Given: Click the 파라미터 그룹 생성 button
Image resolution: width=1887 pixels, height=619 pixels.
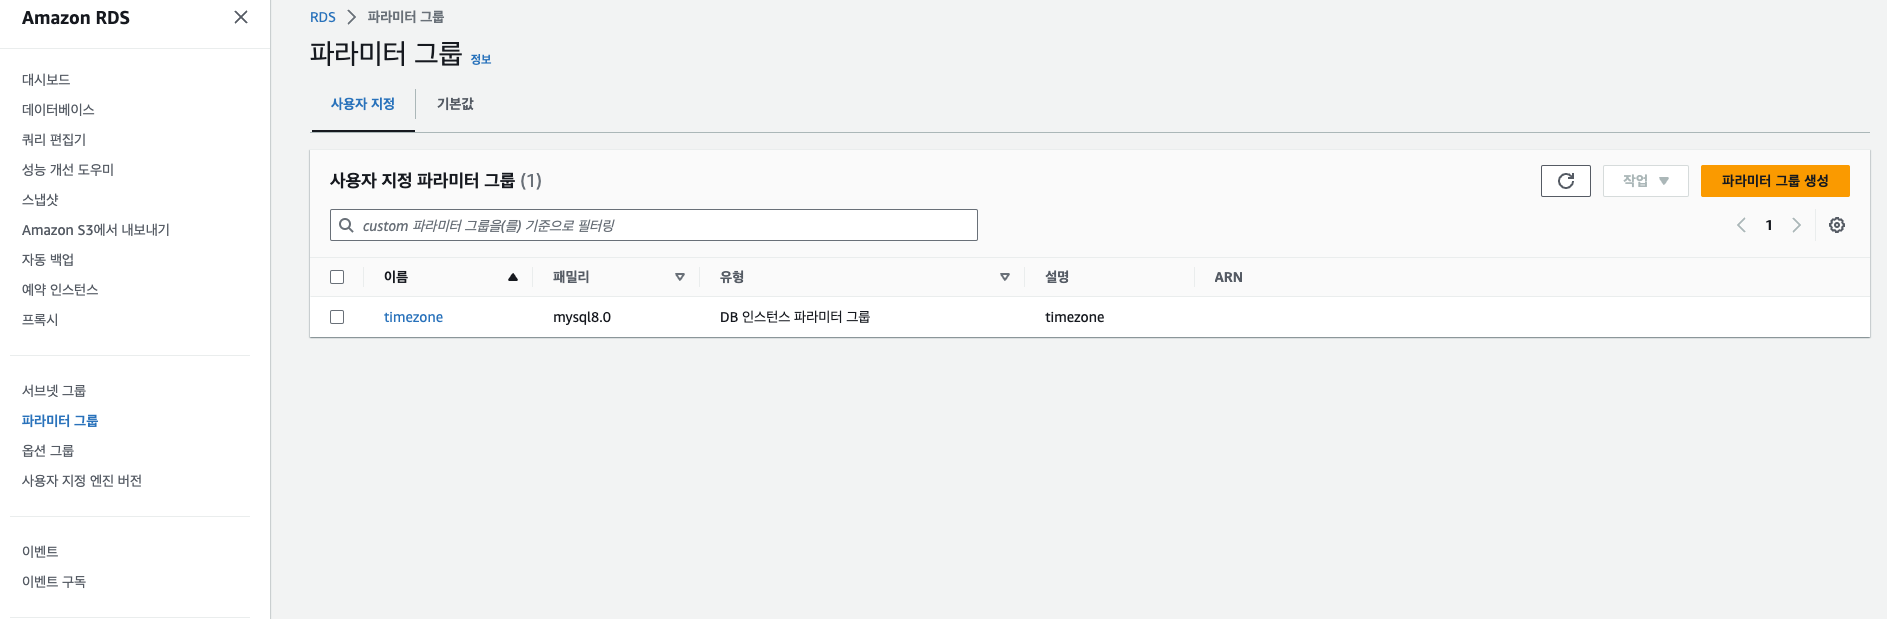Looking at the screenshot, I should (x=1775, y=181).
